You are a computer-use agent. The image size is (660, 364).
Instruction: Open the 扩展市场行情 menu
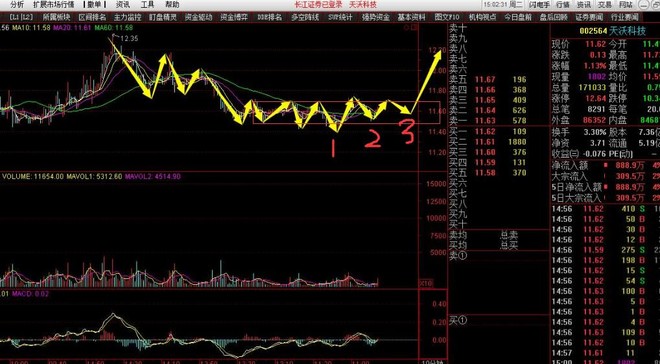coord(53,5)
